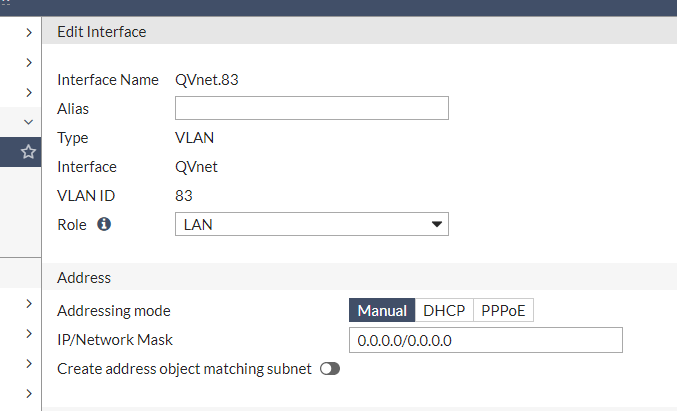Expand sidebar chevron left of Interface Name row
This screenshot has width=677, height=411.
[x=29, y=63]
